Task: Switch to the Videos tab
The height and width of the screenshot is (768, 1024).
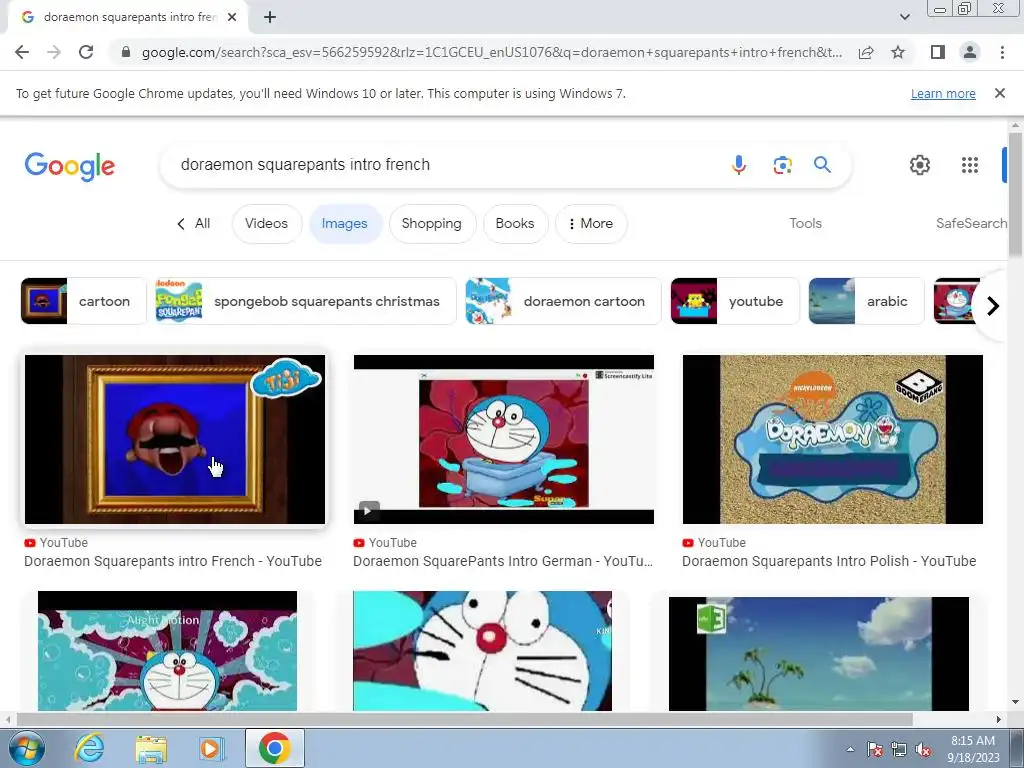Action: 266,223
